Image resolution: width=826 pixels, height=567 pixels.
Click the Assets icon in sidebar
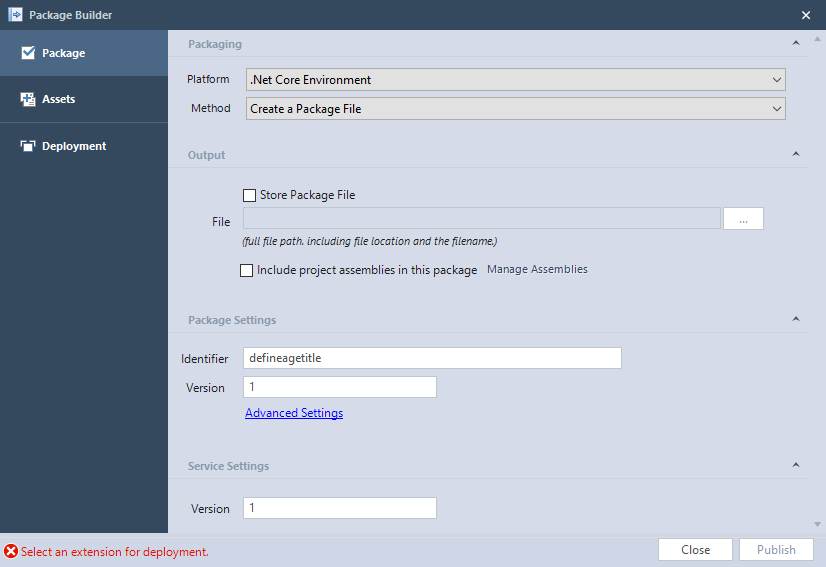tap(28, 99)
